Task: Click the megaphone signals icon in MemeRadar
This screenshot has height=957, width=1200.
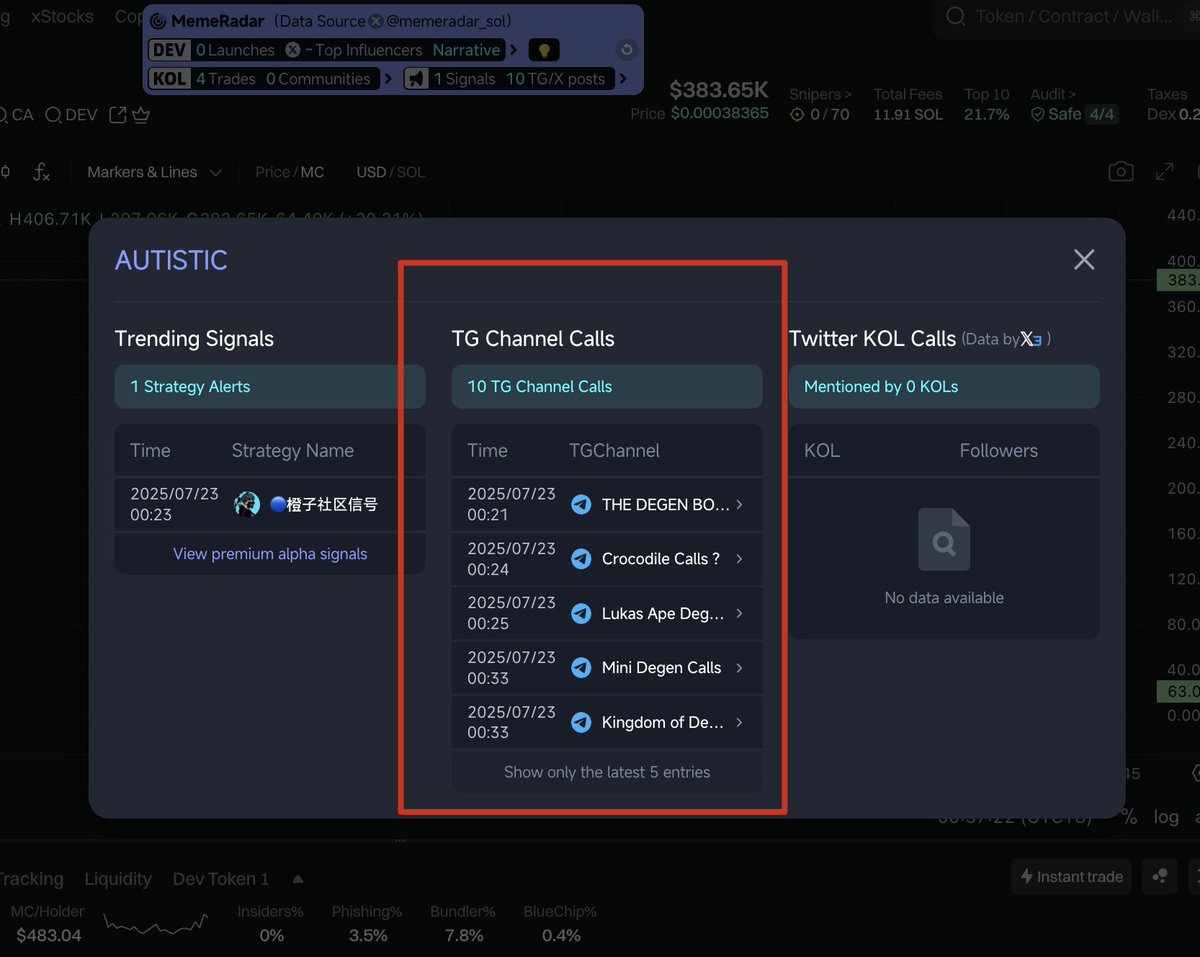Action: tap(416, 79)
